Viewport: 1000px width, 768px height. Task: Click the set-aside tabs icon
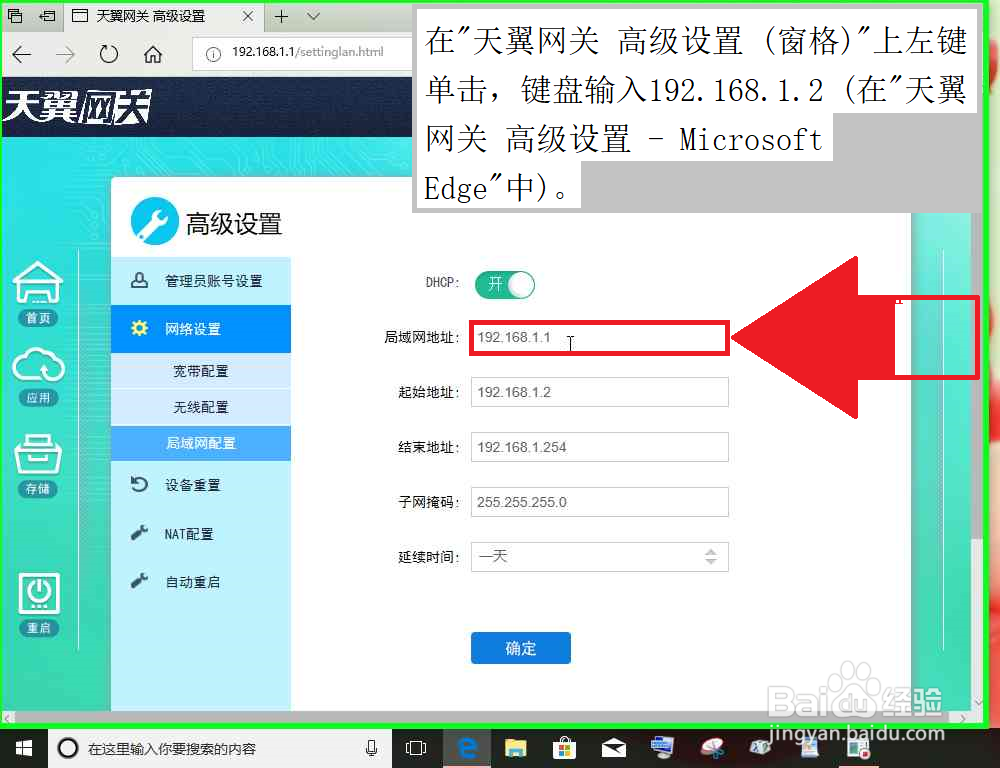pos(47,16)
